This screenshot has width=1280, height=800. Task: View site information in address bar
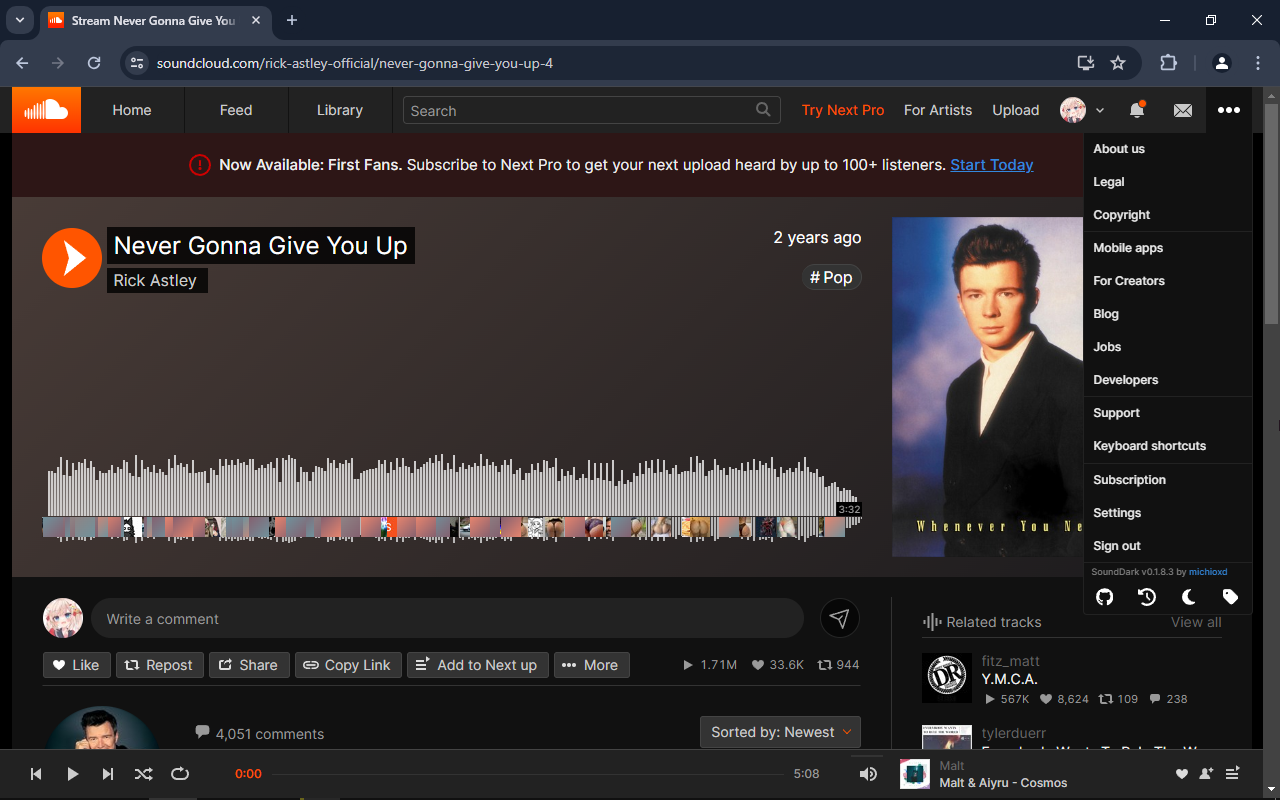coord(139,63)
